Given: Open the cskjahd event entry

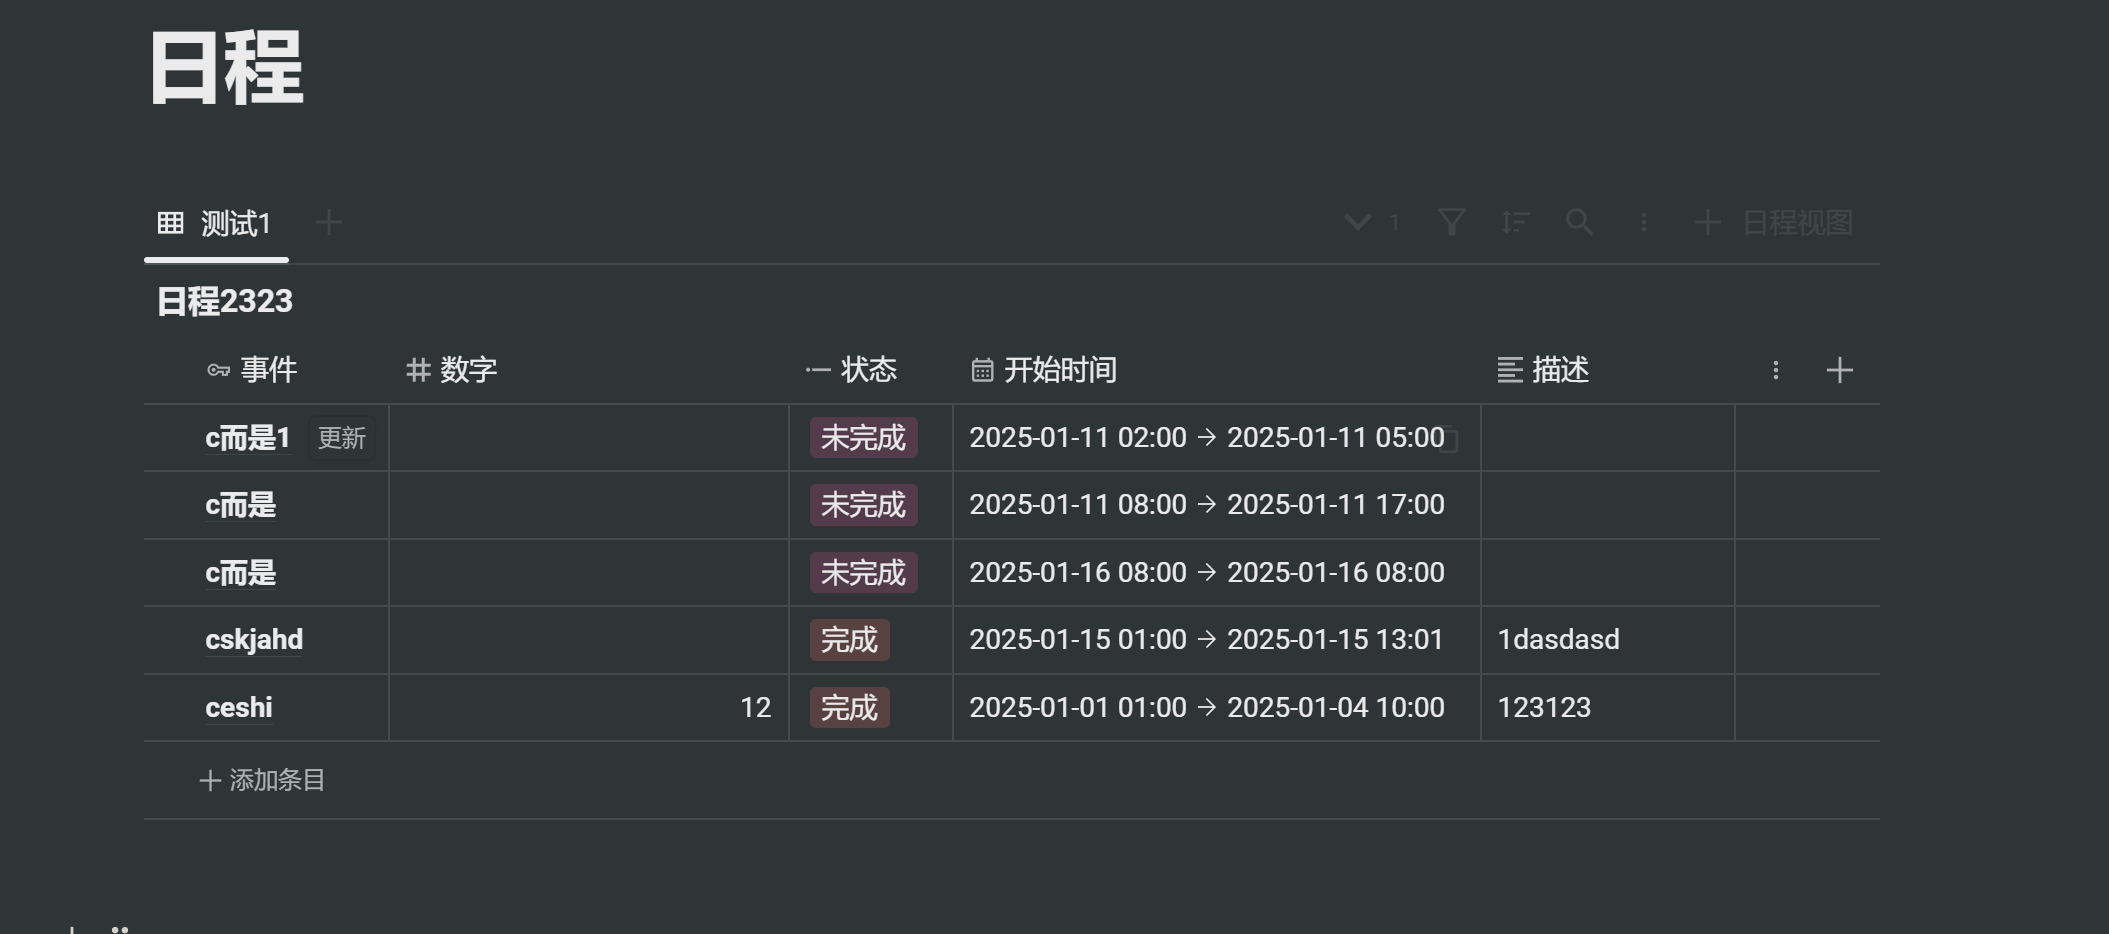Looking at the screenshot, I should [x=254, y=640].
